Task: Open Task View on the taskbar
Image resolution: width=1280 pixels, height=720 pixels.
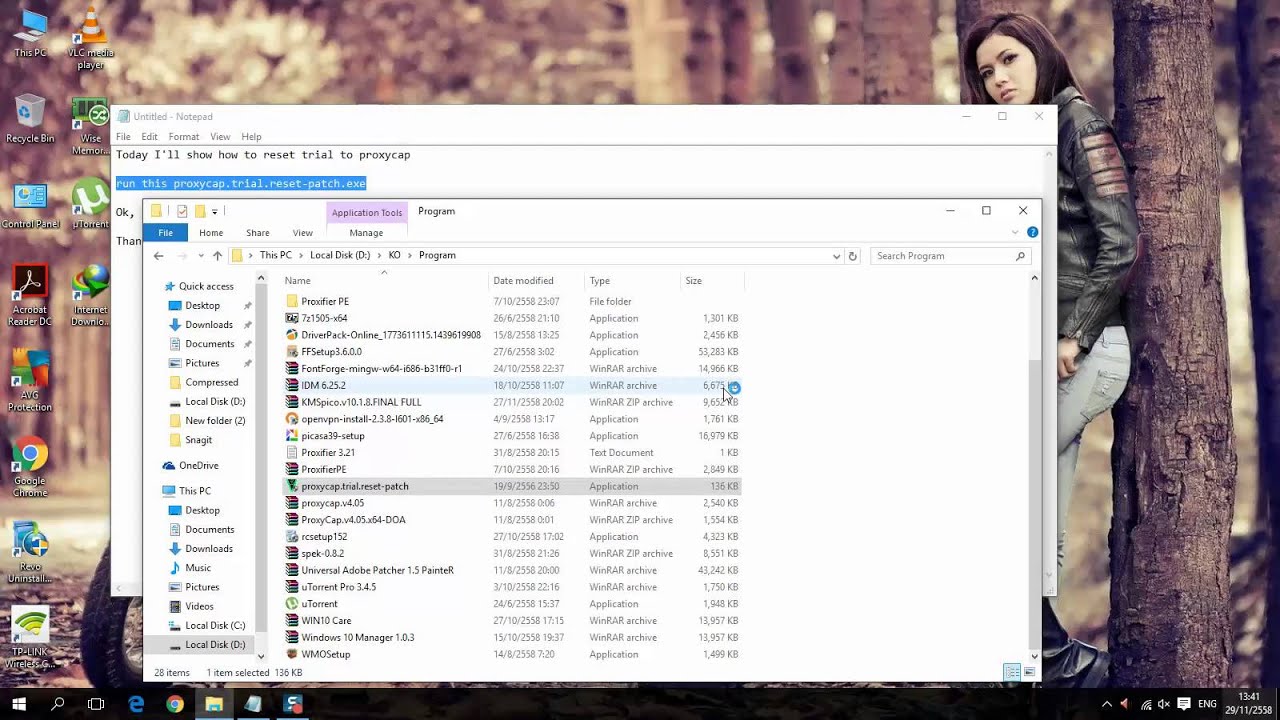Action: click(96, 704)
